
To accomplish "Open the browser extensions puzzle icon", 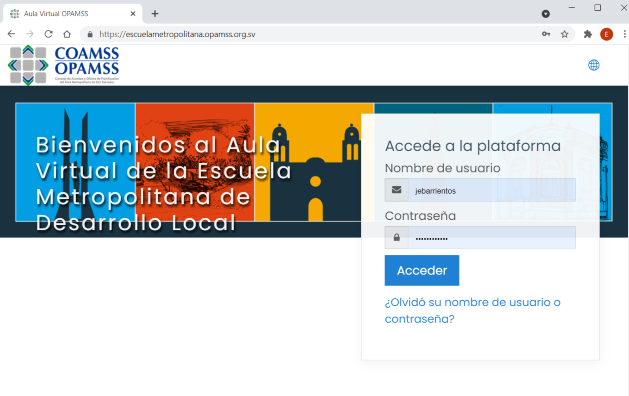I will pyautogui.click(x=588, y=34).
